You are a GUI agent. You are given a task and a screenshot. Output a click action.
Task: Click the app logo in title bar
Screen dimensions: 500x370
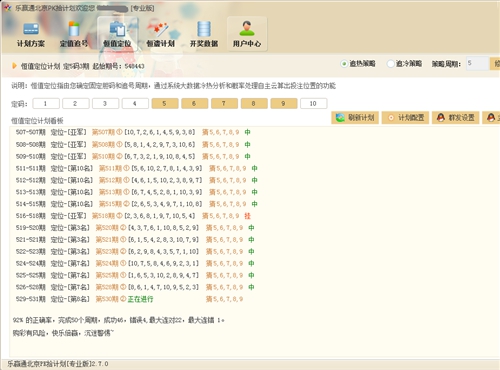7,7
